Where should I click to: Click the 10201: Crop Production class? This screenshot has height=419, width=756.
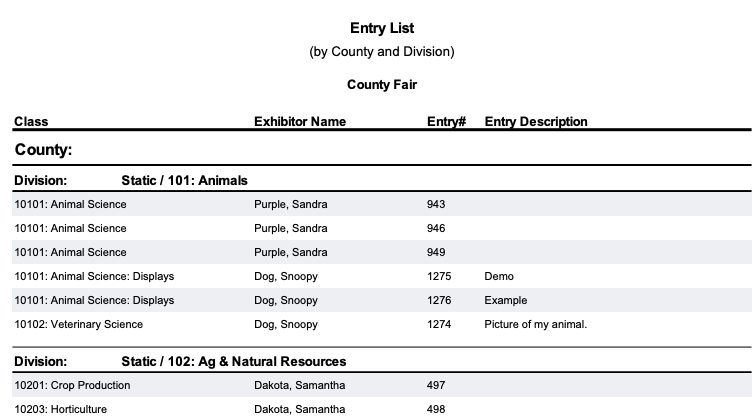(72, 385)
